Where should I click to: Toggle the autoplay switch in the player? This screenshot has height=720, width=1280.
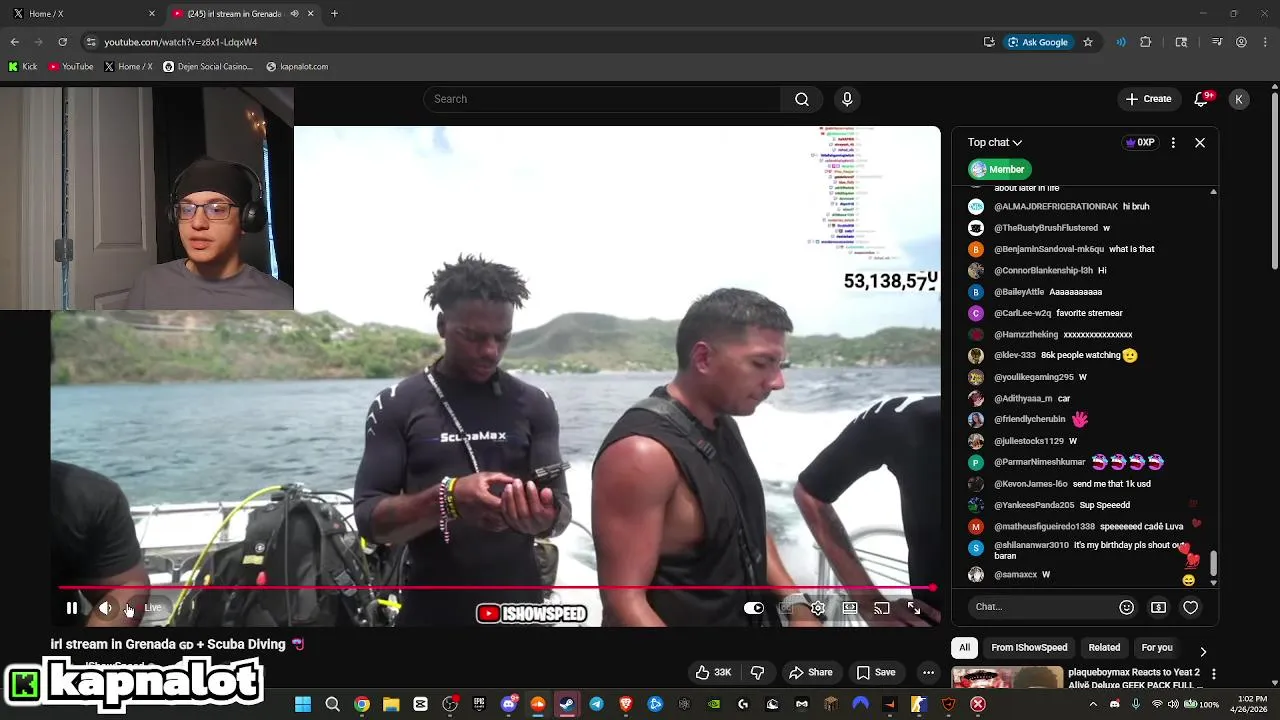coord(754,608)
